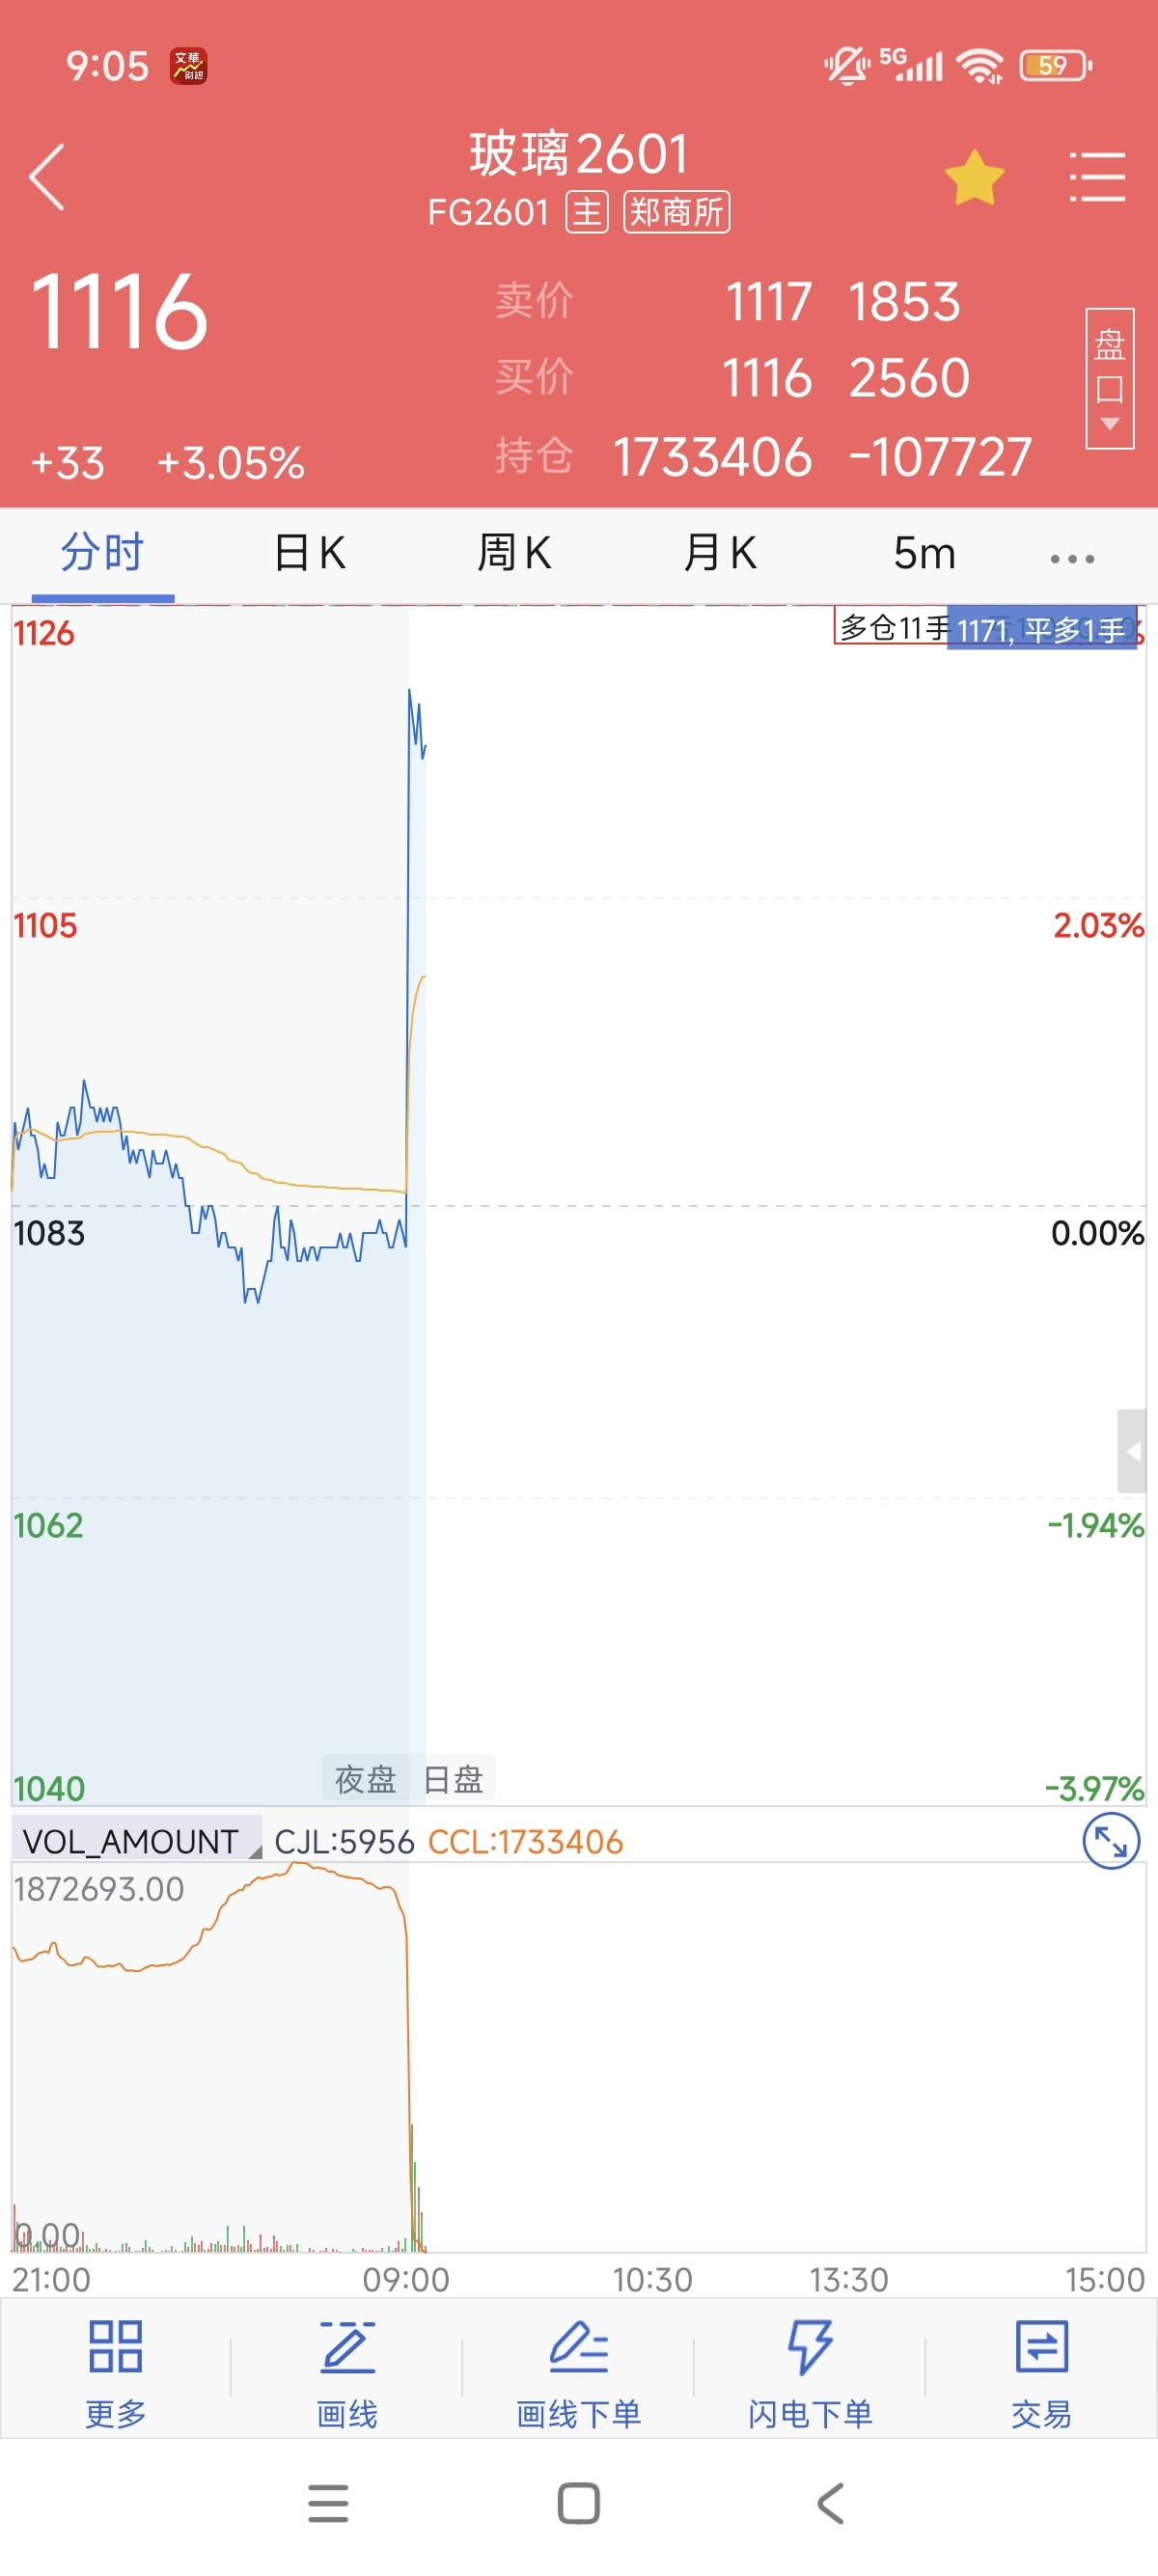Screen dimensions: 1158x2576
Task: Expand the chart to fullscreen
Action: pyautogui.click(x=1111, y=1840)
